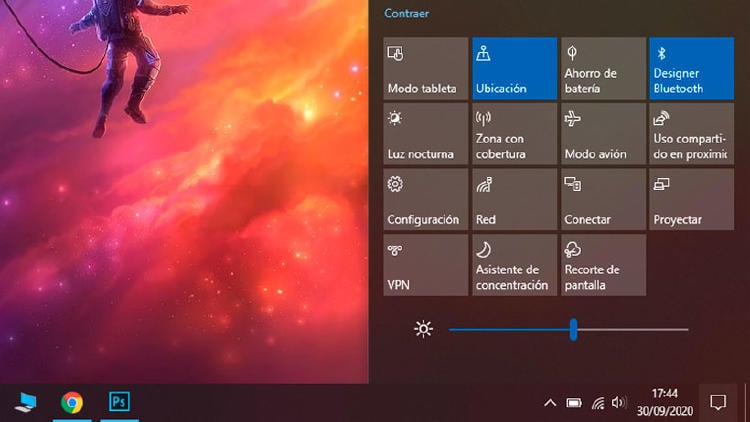Collapse quick actions with Contraer
This screenshot has width=750, height=422.
coord(407,14)
